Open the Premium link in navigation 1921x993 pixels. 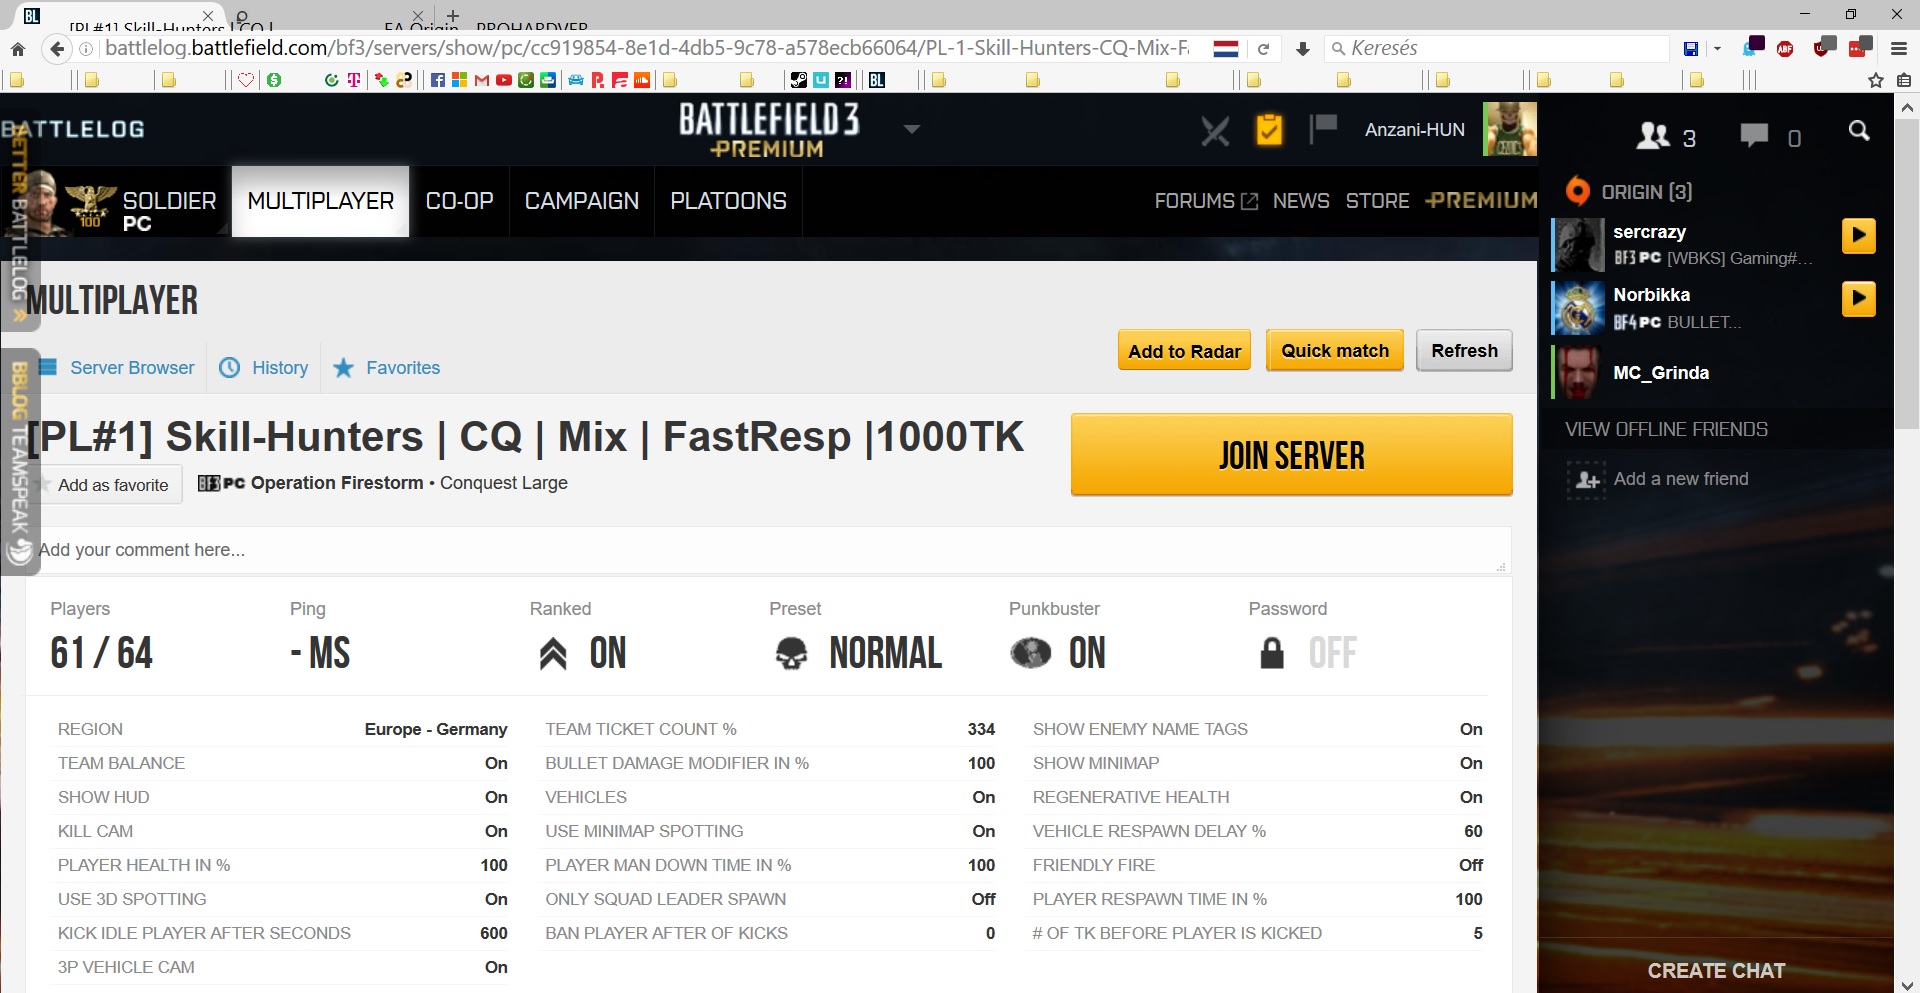(x=1481, y=201)
